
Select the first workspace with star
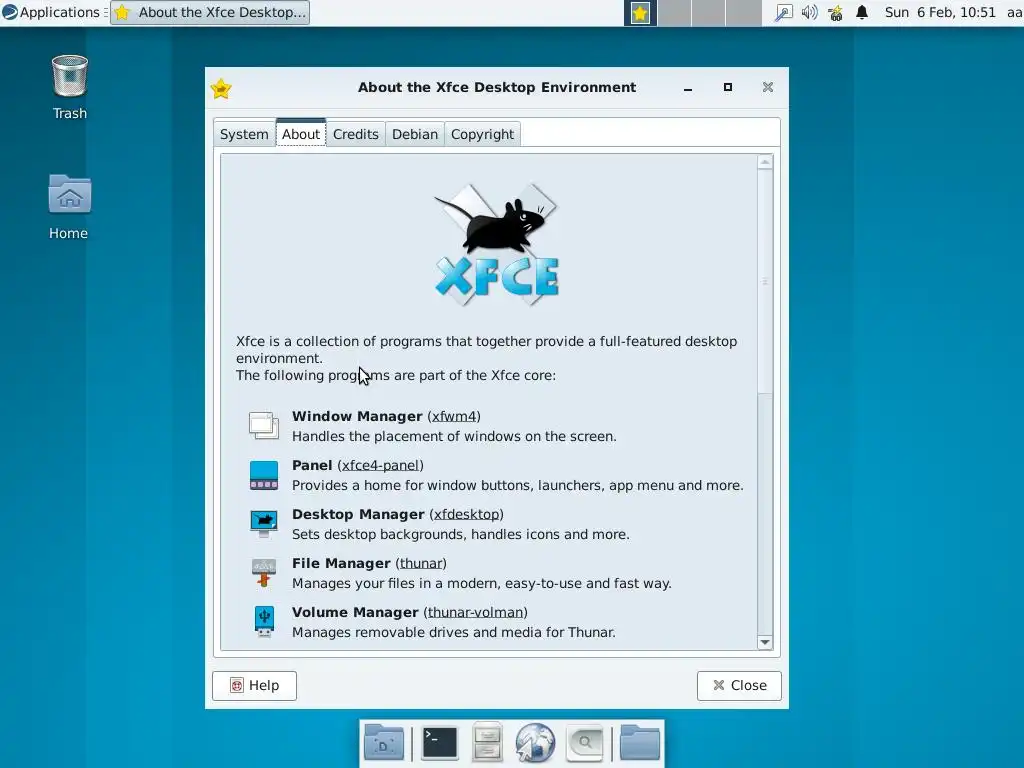pos(640,13)
